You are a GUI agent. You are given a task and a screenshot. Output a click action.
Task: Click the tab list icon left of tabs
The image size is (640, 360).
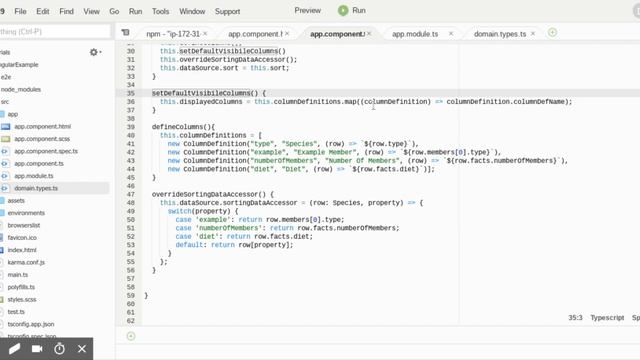125,32
